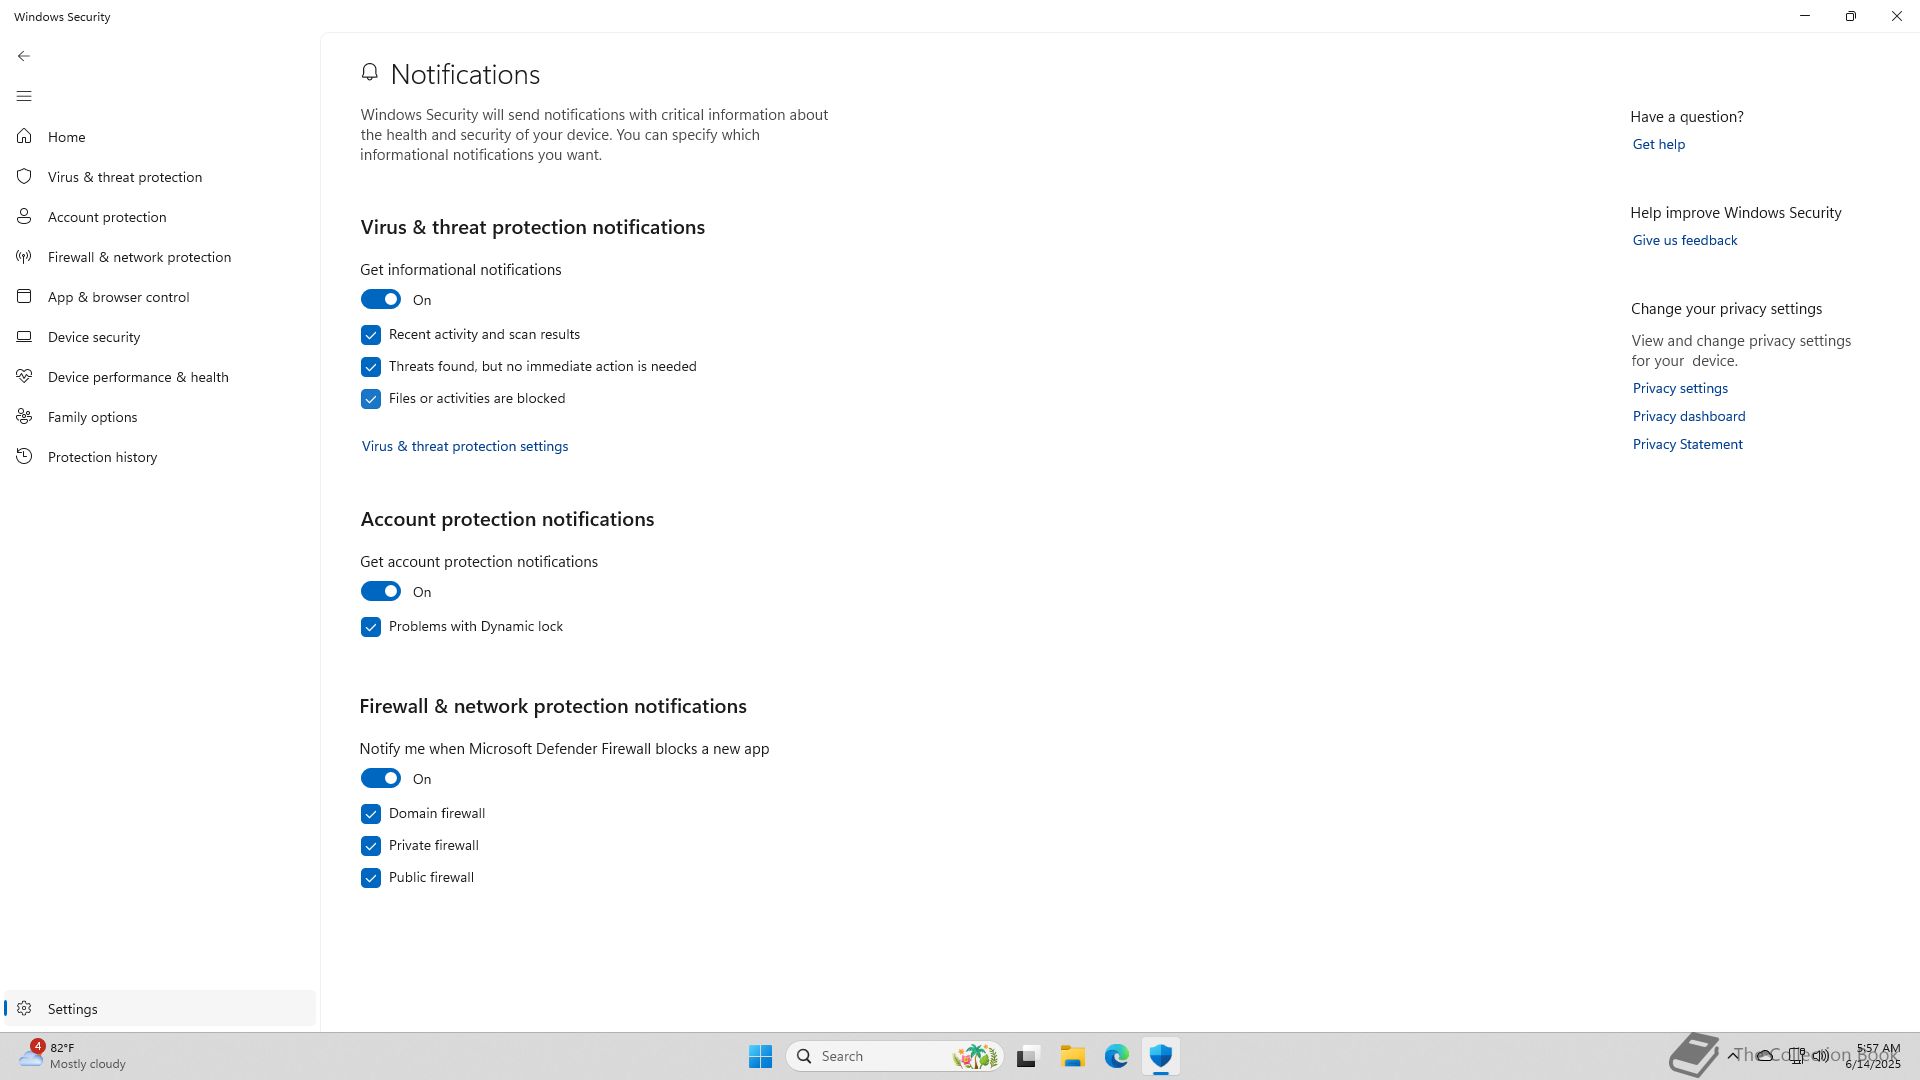Screen dimensions: 1920x1080
Task: Click the Account protection person icon
Action: click(24, 217)
